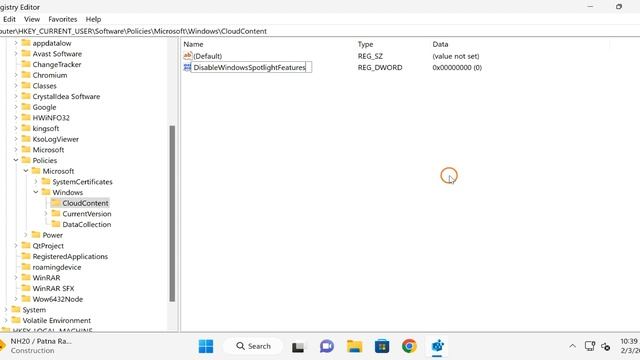The height and width of the screenshot is (360, 640).
Task: Select the WinRAR SFX folder icon
Action: coord(26,288)
